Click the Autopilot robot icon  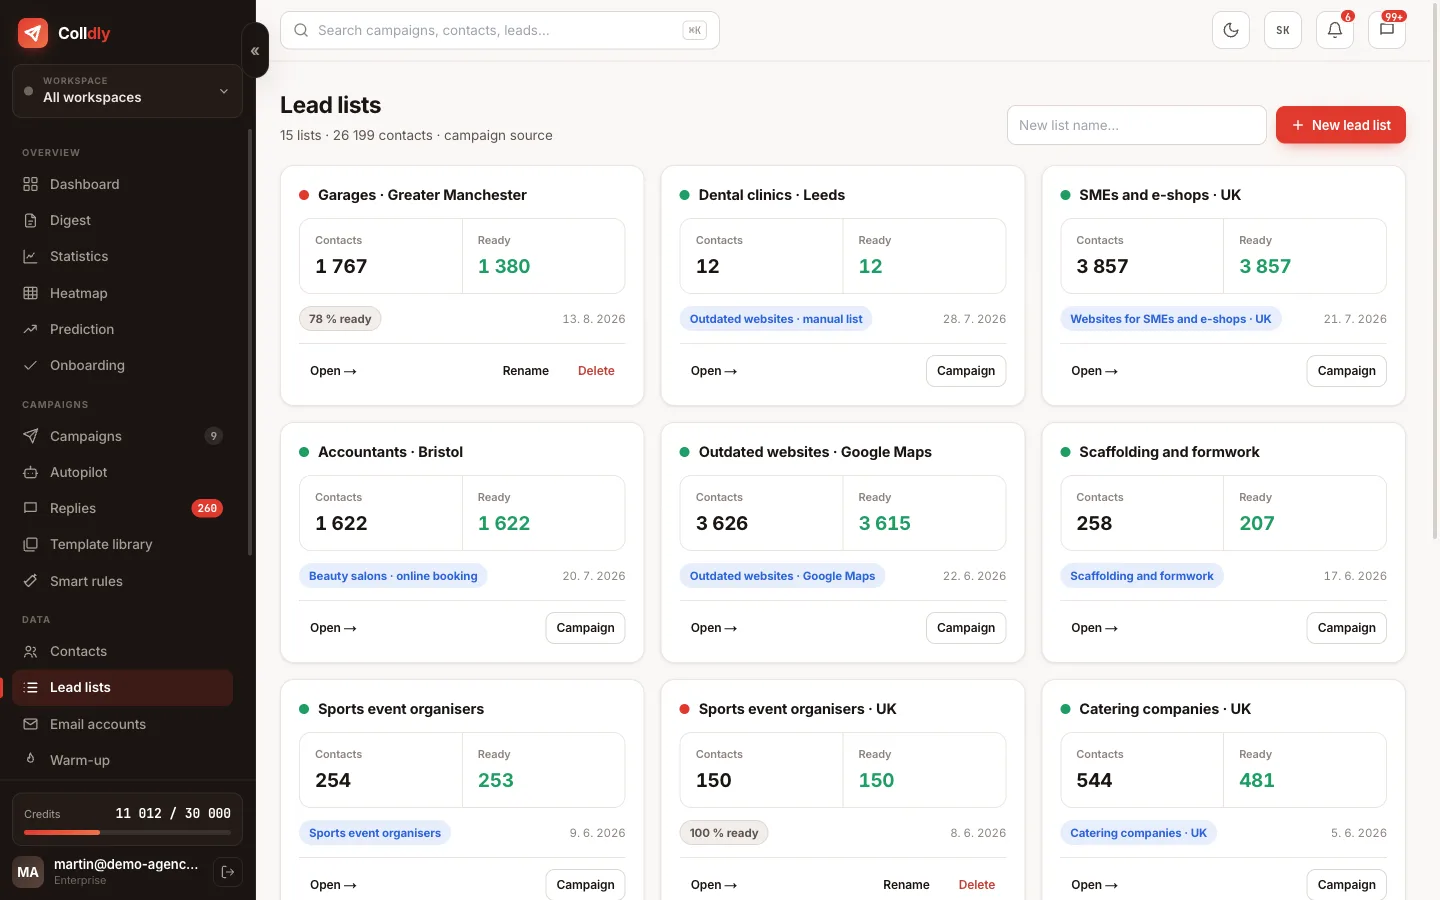click(30, 472)
